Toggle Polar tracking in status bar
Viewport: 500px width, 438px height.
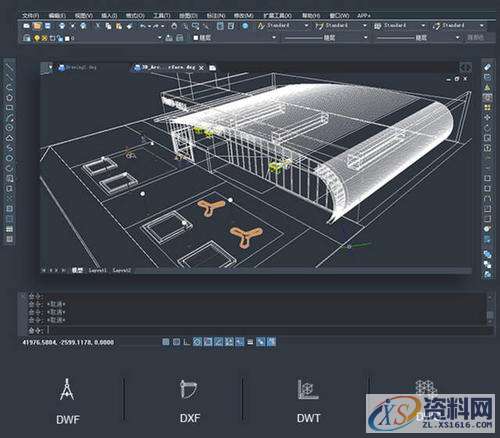click(197, 342)
